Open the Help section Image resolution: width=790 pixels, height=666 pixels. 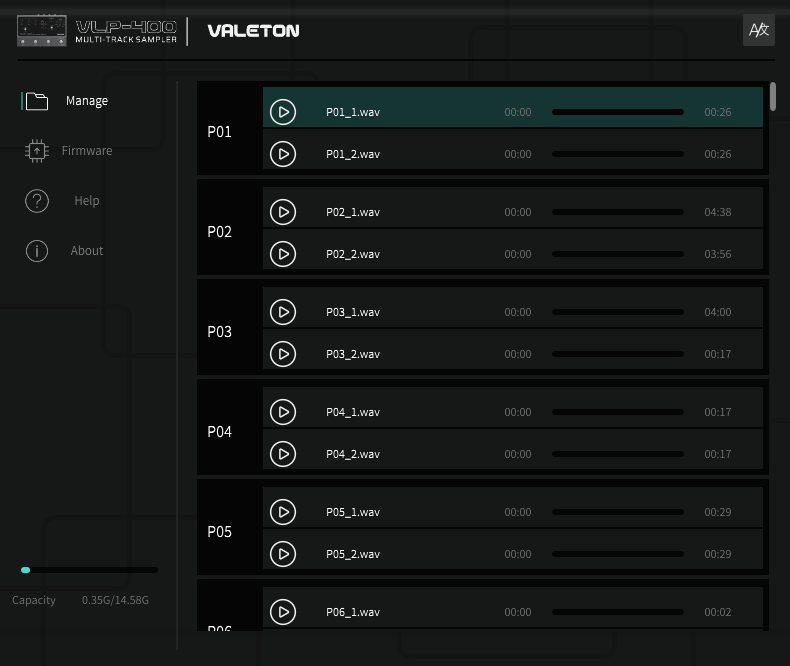click(87, 201)
